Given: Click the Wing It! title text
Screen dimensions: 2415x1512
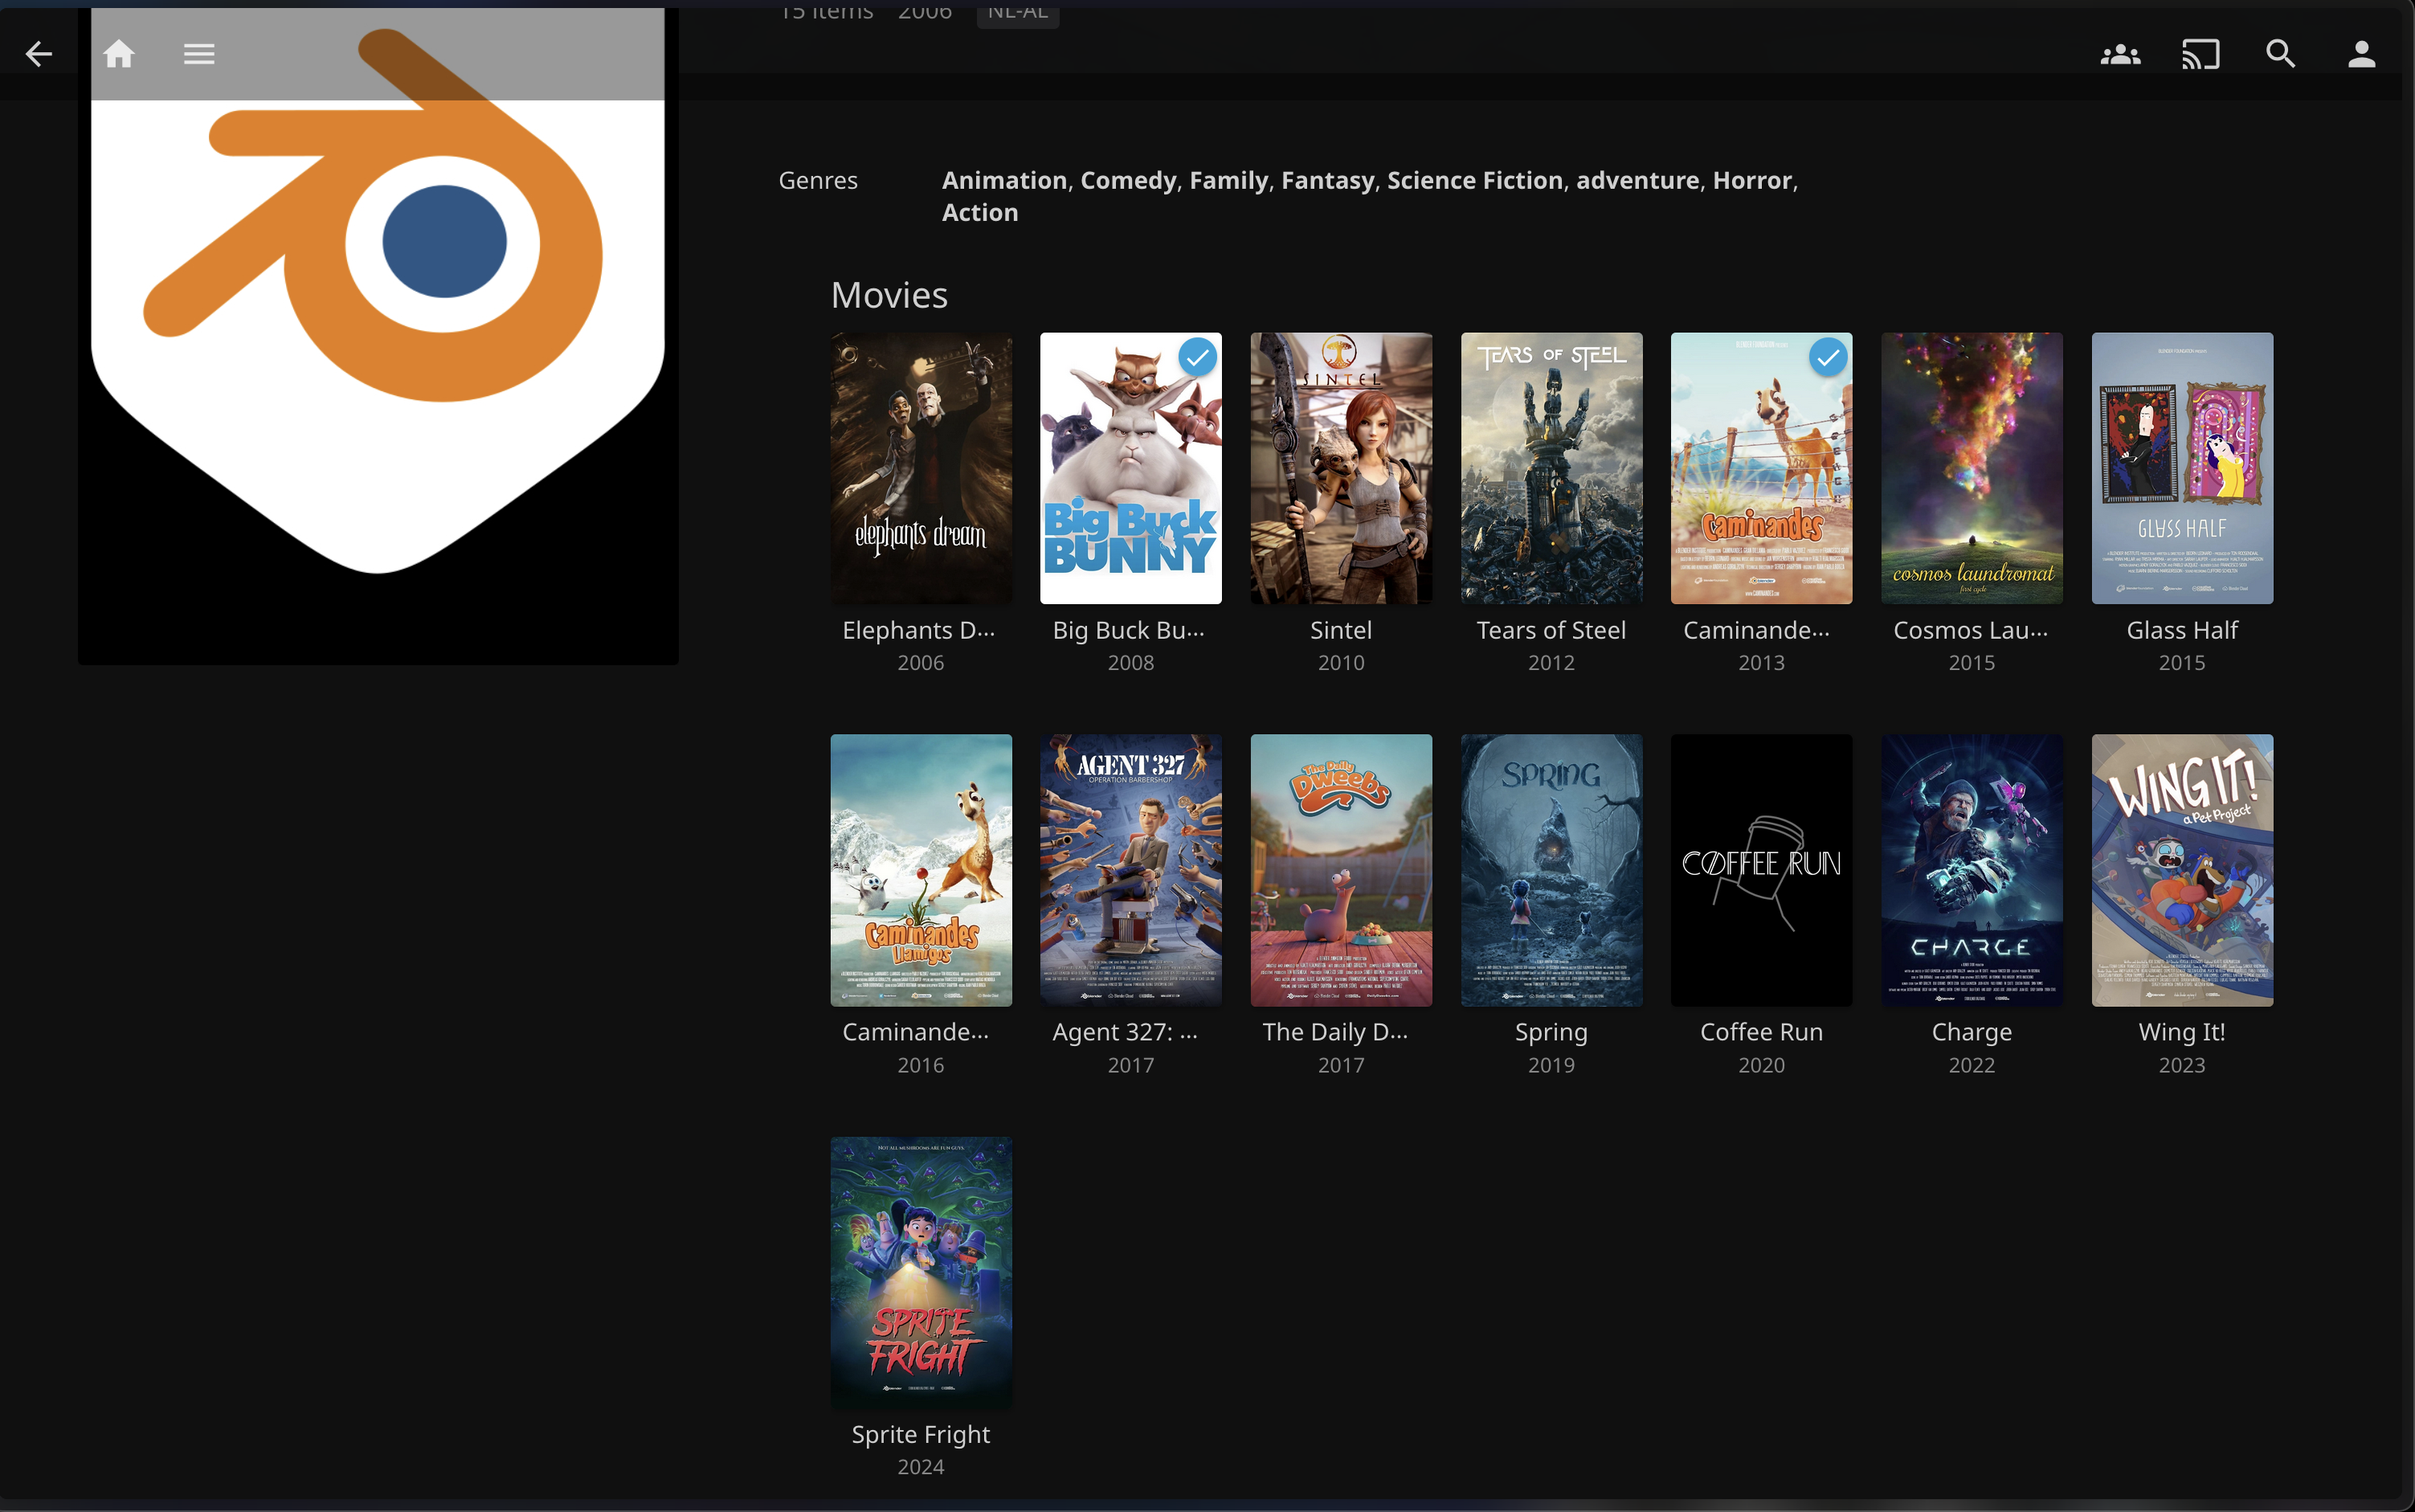Looking at the screenshot, I should pyautogui.click(x=2181, y=1032).
